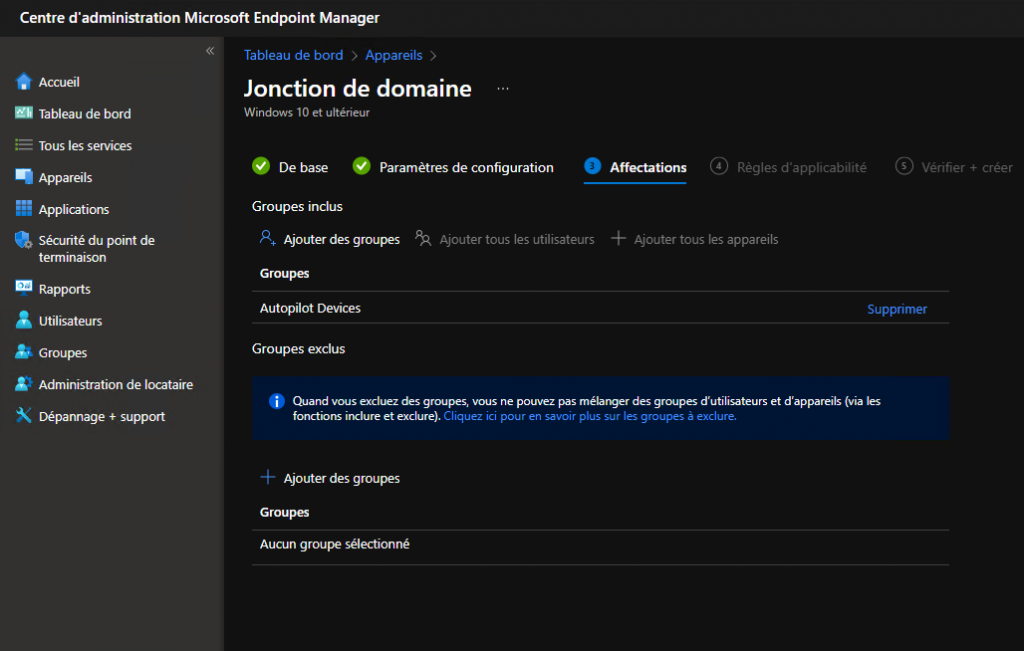Click the step 3 circle for Affectations

[592, 166]
